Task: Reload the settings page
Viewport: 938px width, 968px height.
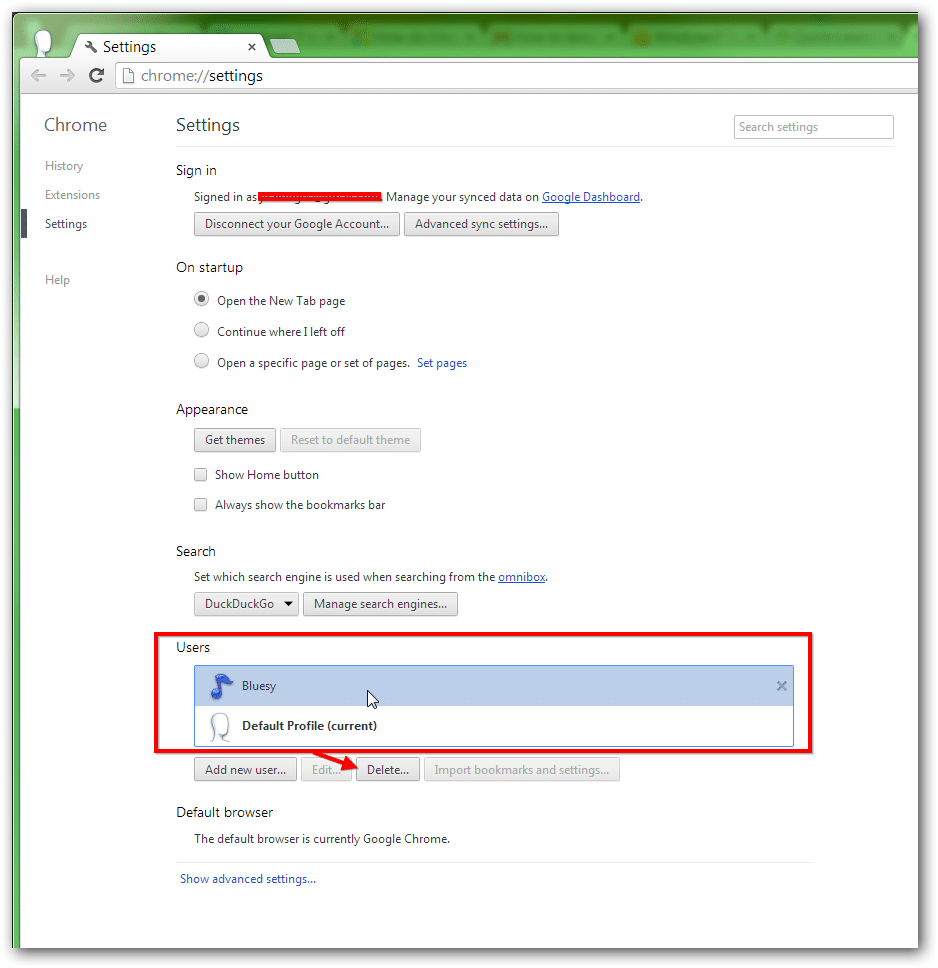Action: [x=97, y=76]
